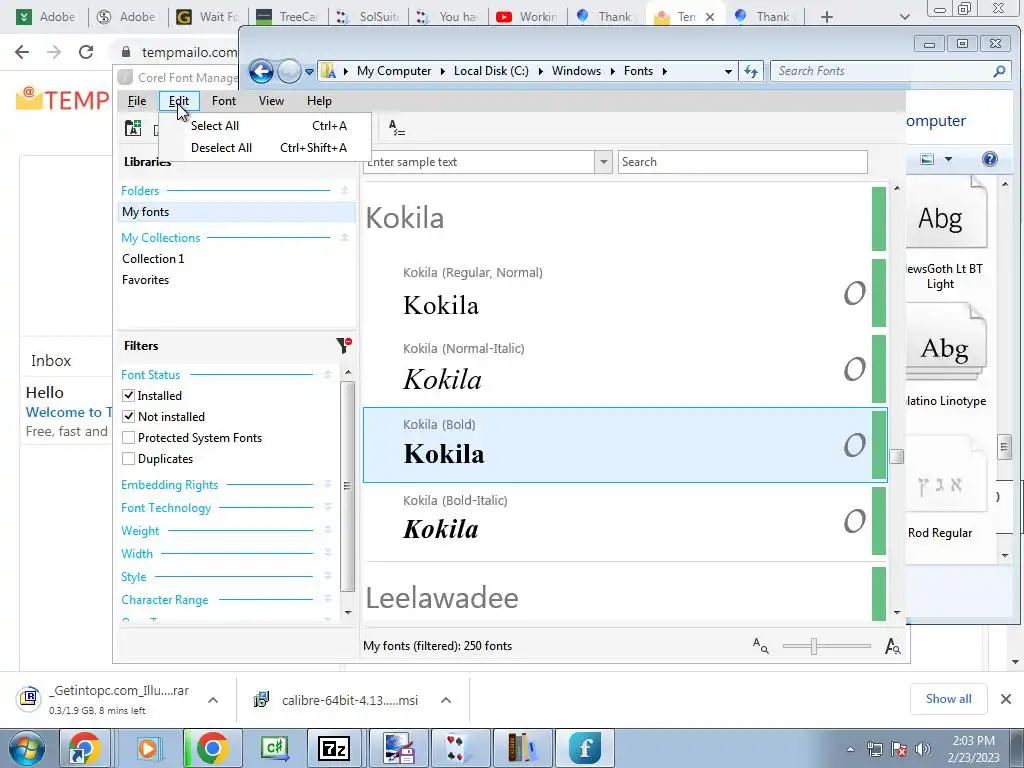Click the filters panel vertical scrollbar thumb
This screenshot has width=1024, height=768.
(347, 486)
